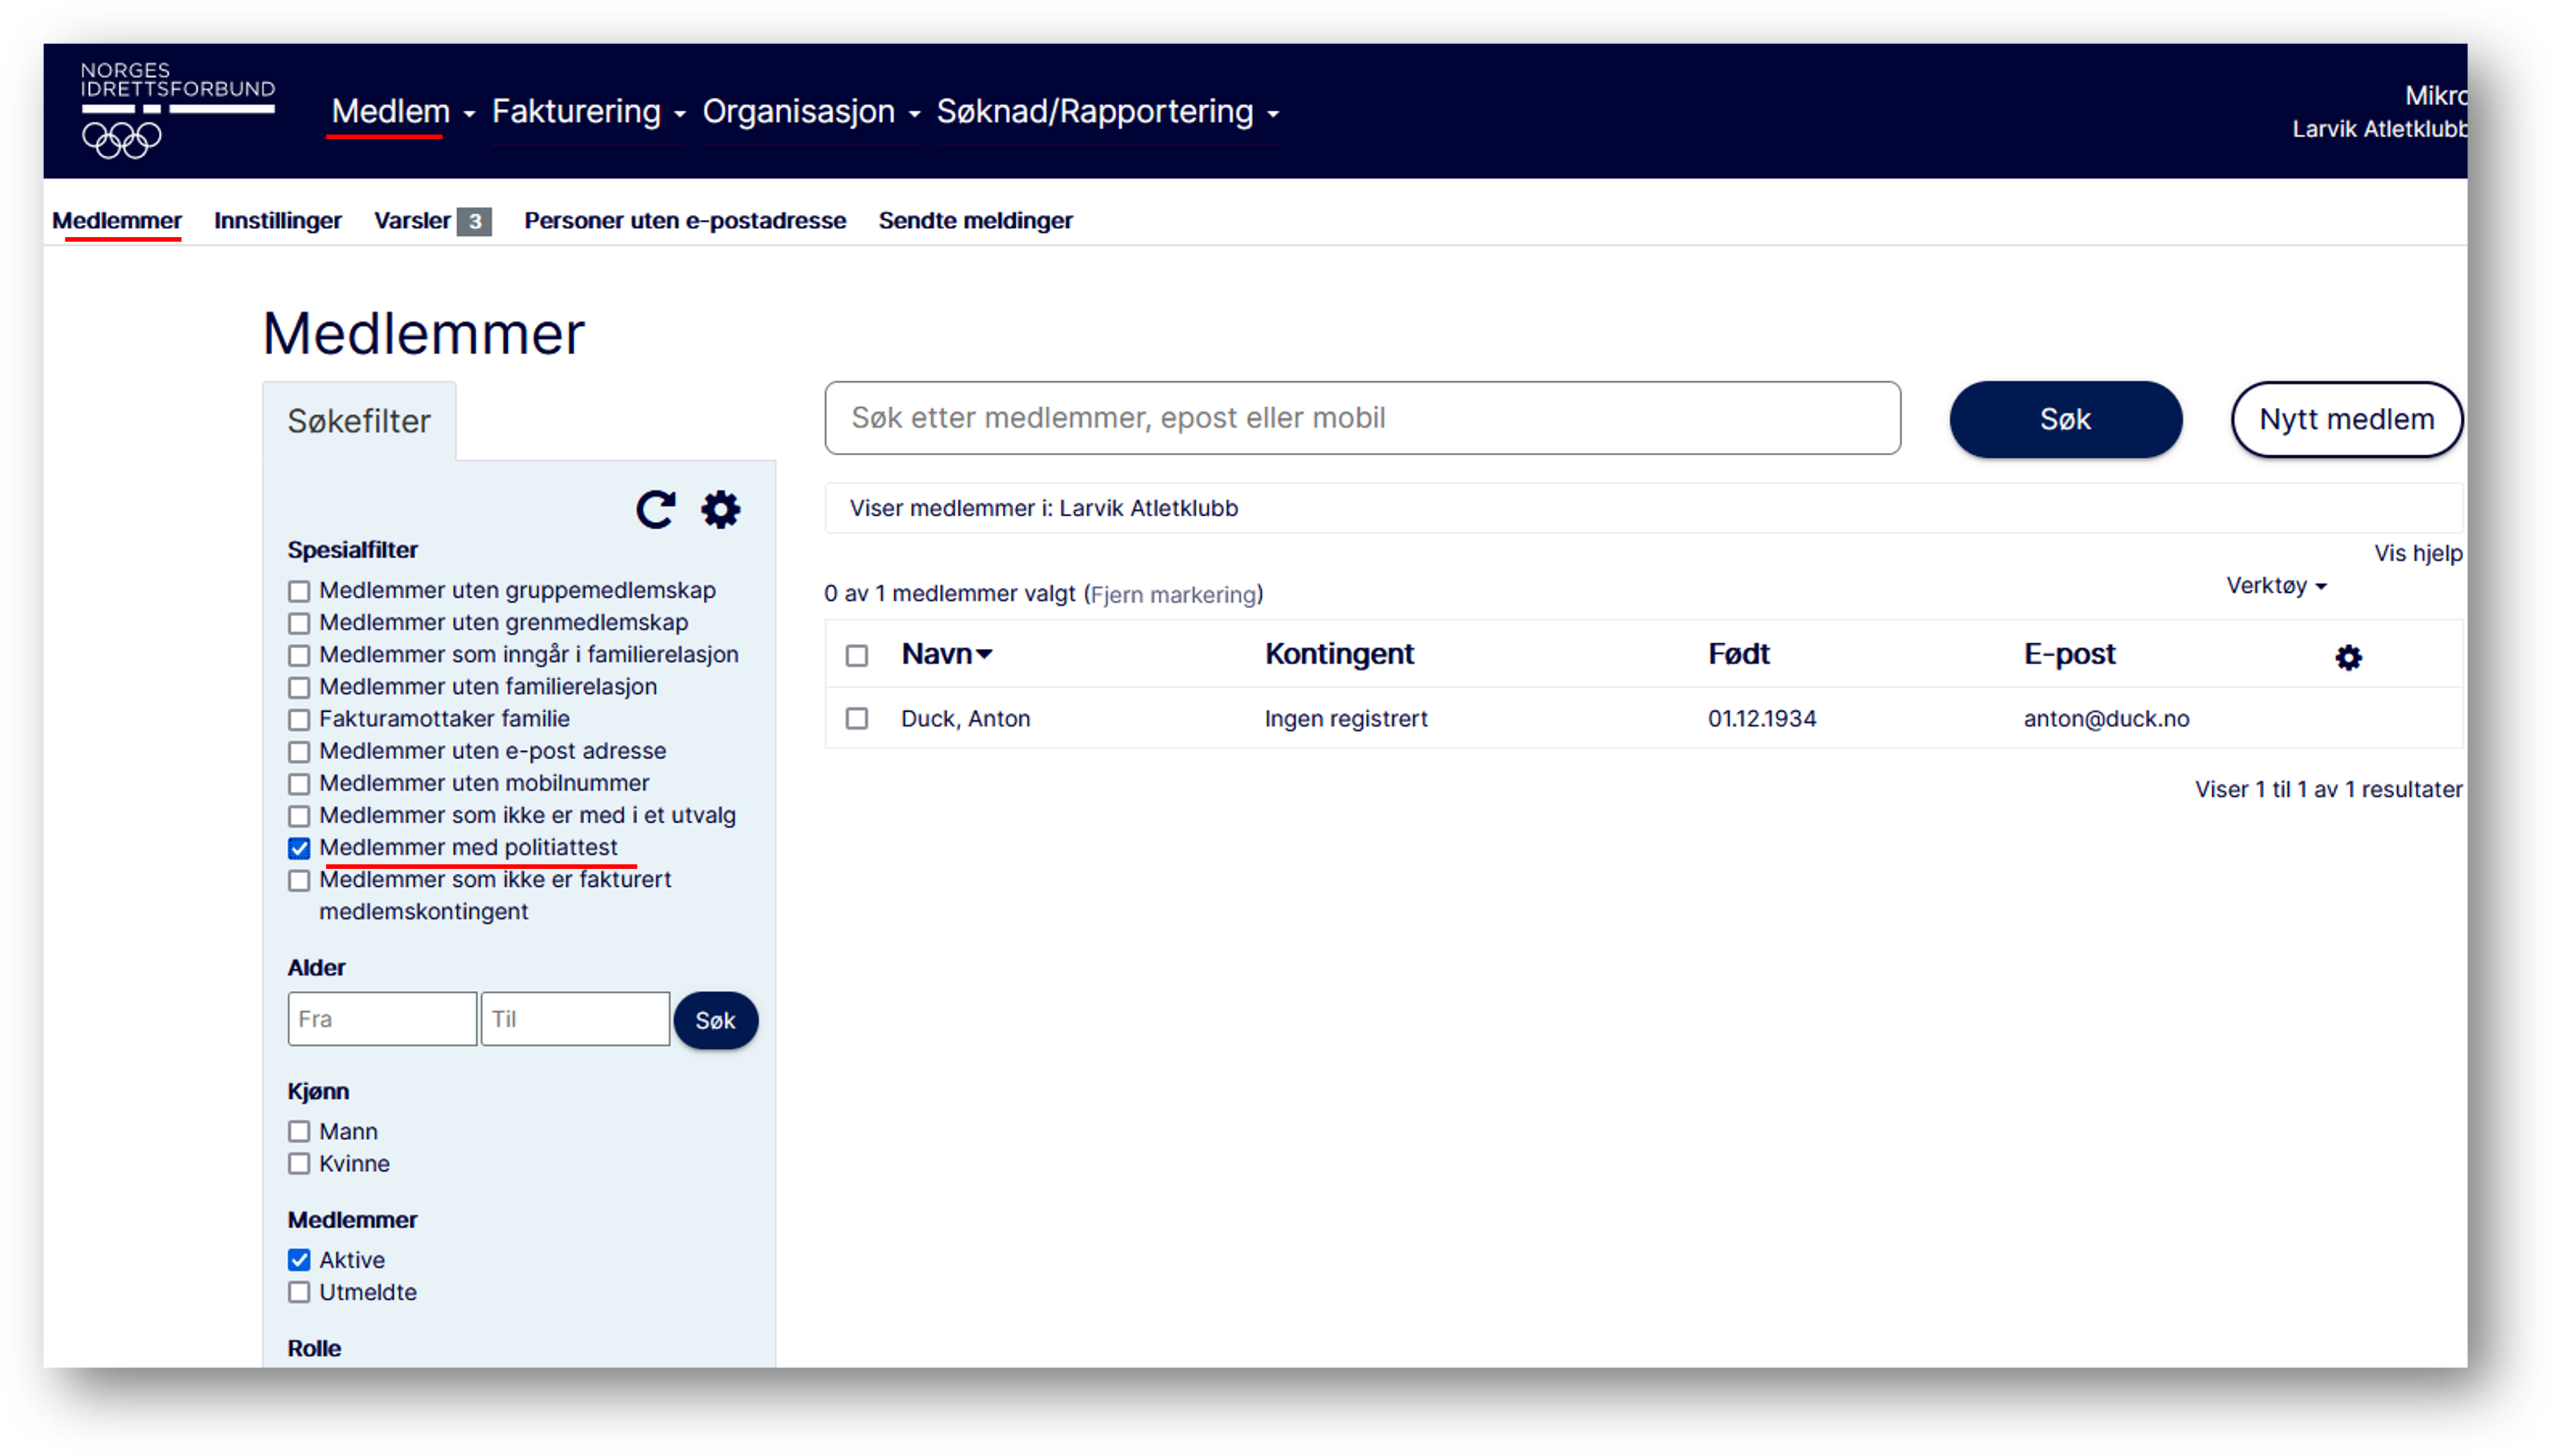Viewport: 2556px width, 1456px height.
Task: Open Personer uten e-postadresse tab
Action: point(684,220)
